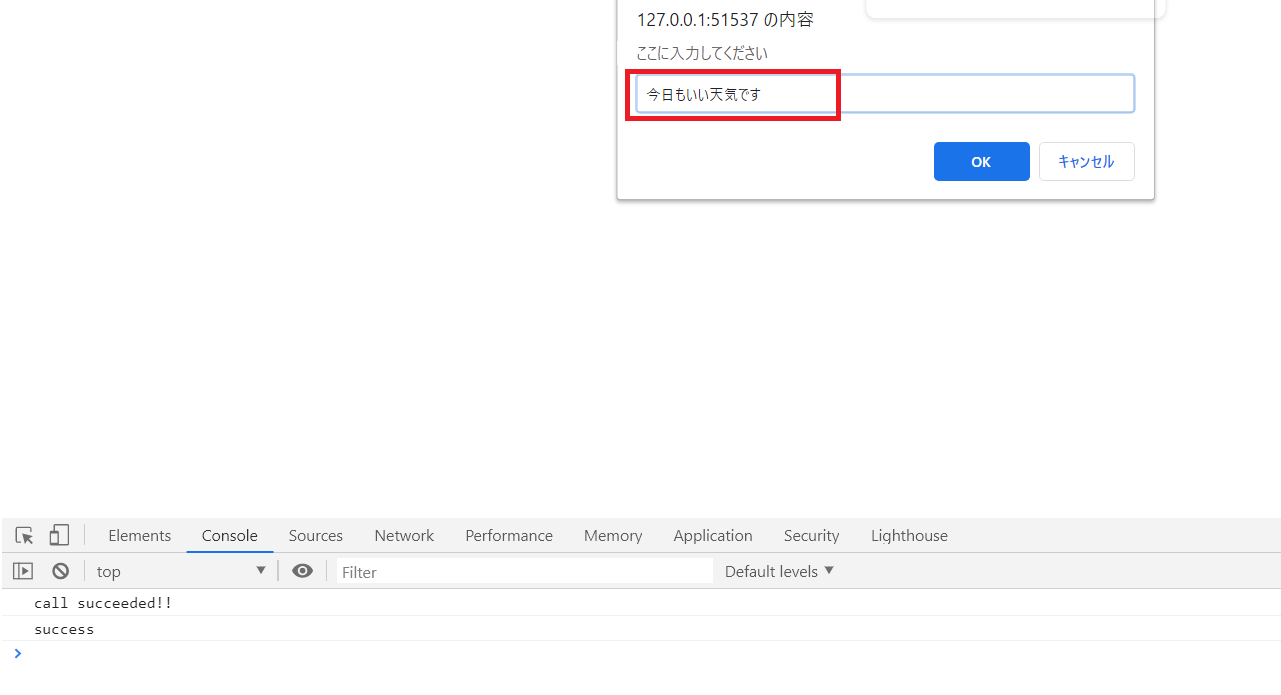Open the Lighthouse tab
The height and width of the screenshot is (695, 1281).
coord(908,535)
